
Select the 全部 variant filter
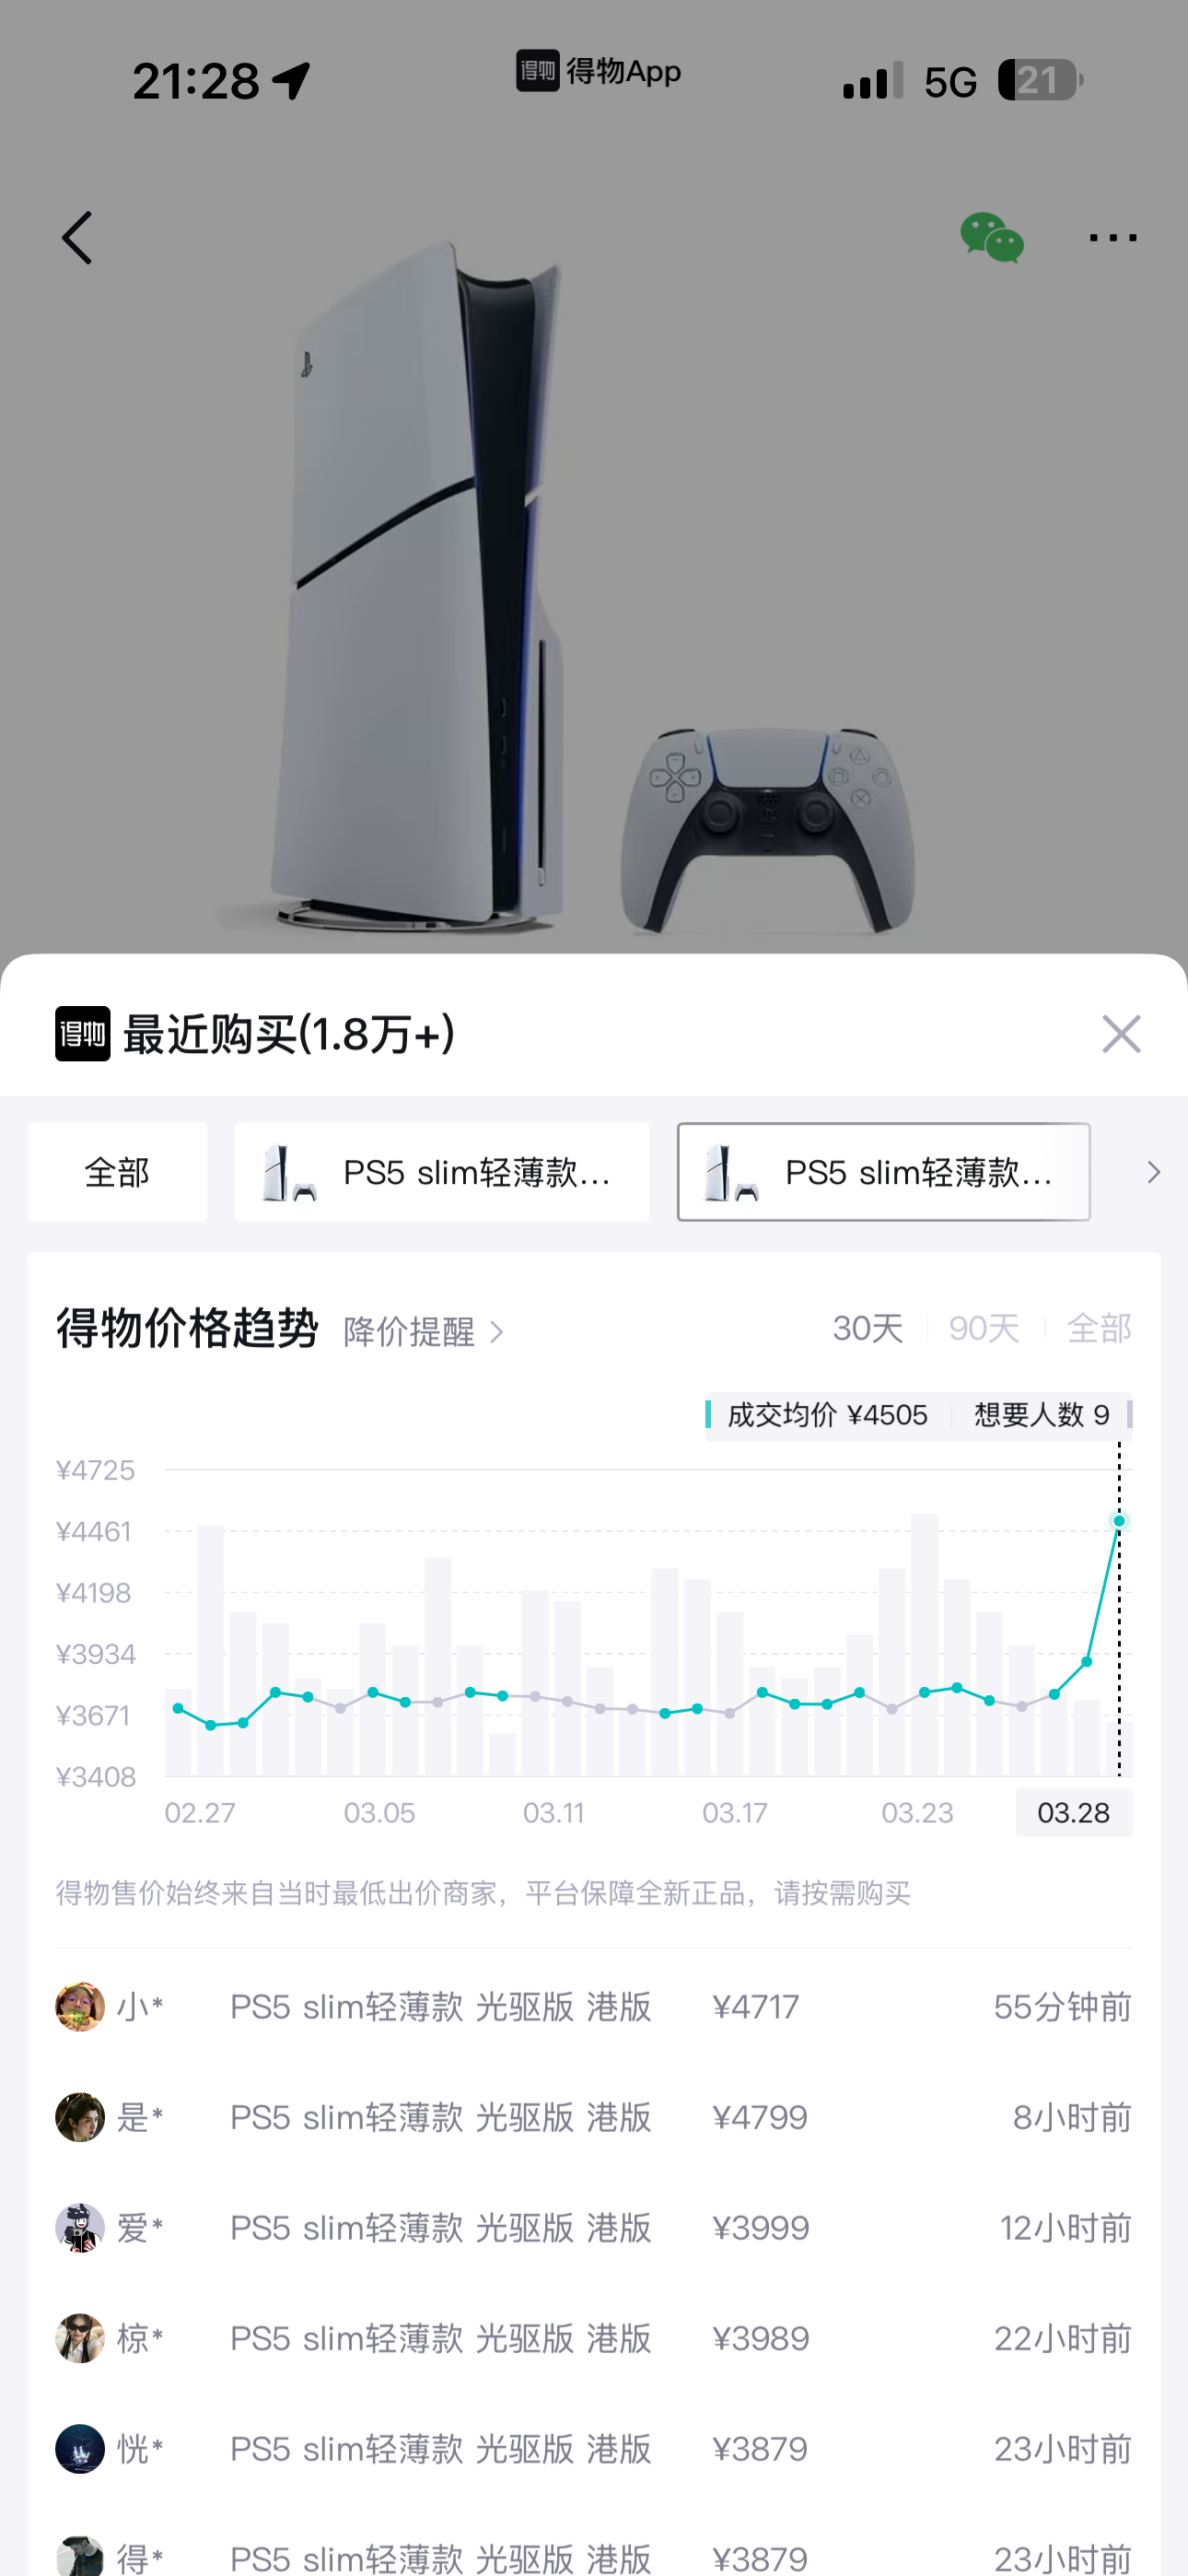click(117, 1172)
